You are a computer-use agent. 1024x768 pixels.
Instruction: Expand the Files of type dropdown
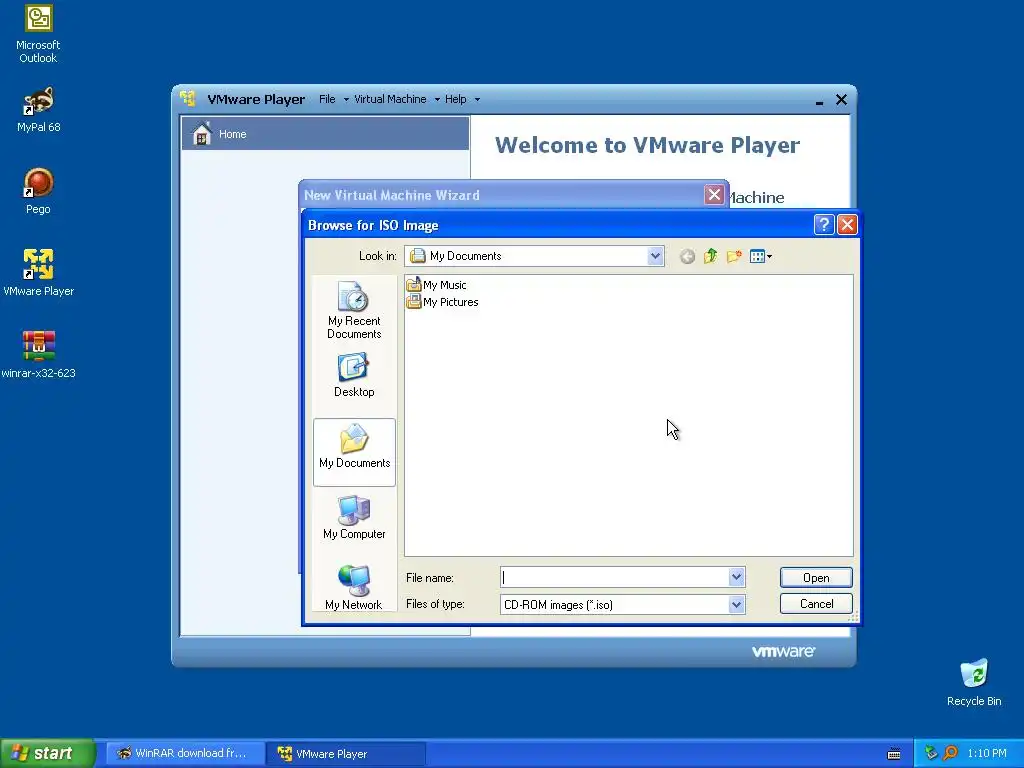click(737, 604)
